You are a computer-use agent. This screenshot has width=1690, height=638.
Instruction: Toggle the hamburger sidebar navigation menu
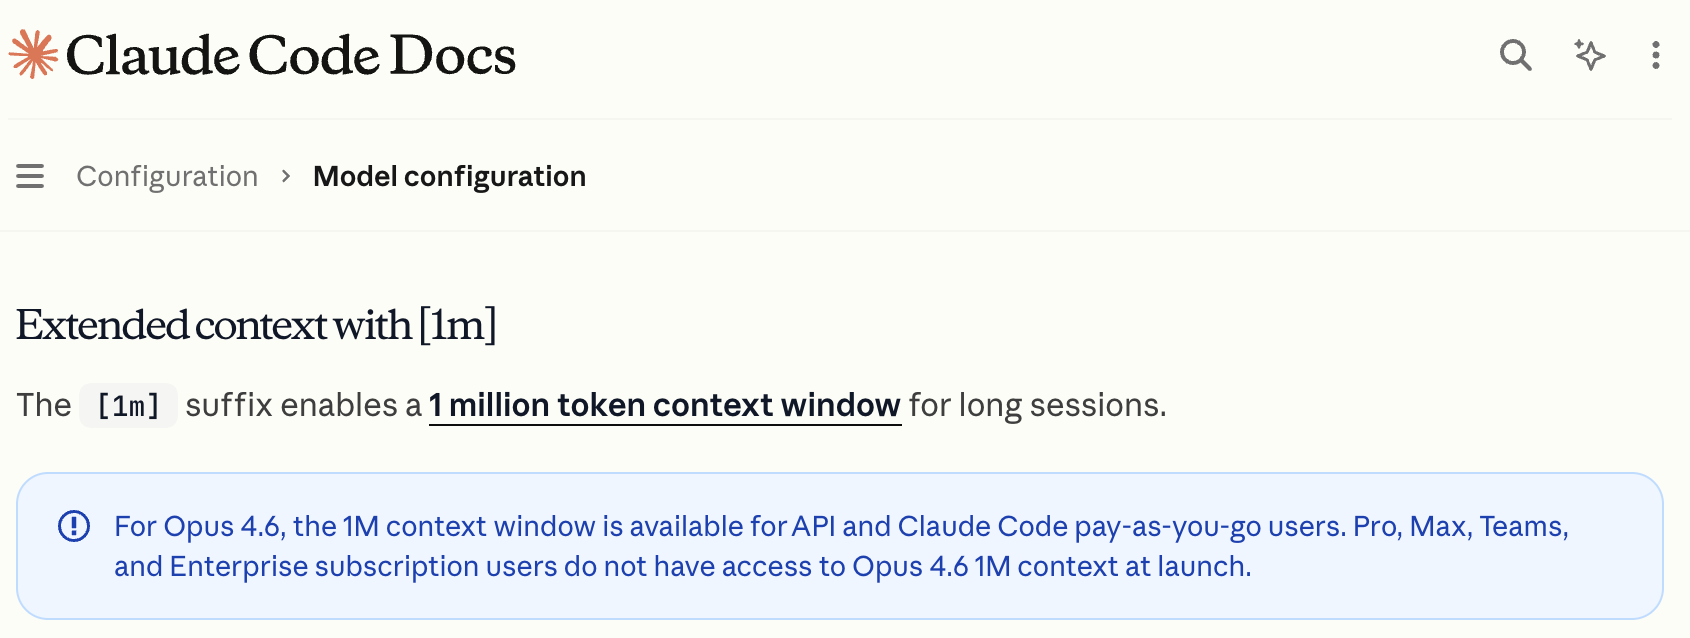pyautogui.click(x=30, y=176)
